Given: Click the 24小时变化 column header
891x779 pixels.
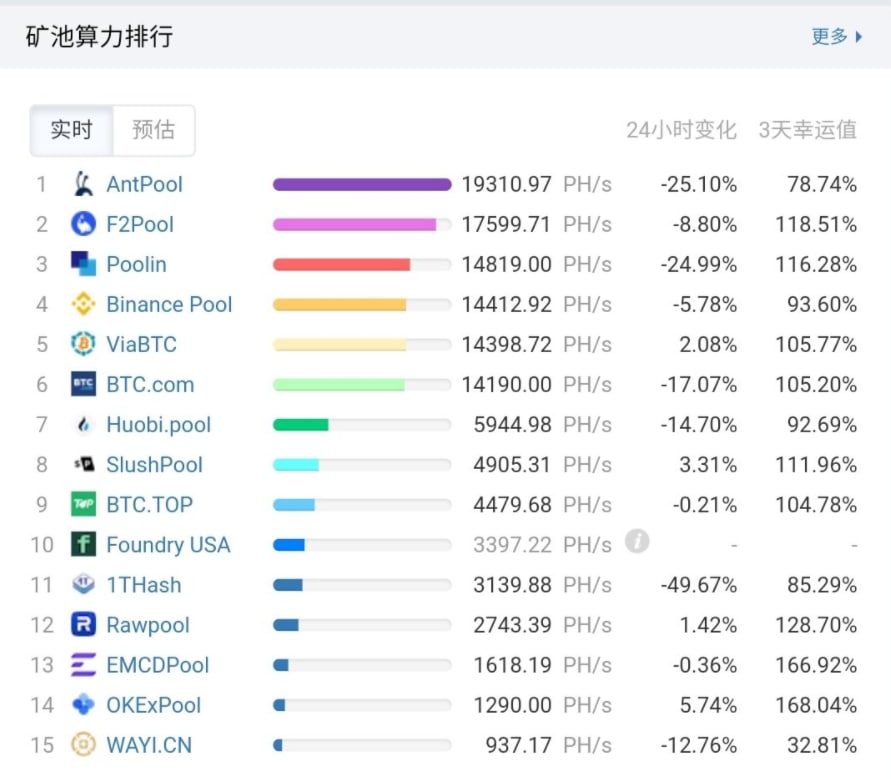Looking at the screenshot, I should pyautogui.click(x=681, y=130).
